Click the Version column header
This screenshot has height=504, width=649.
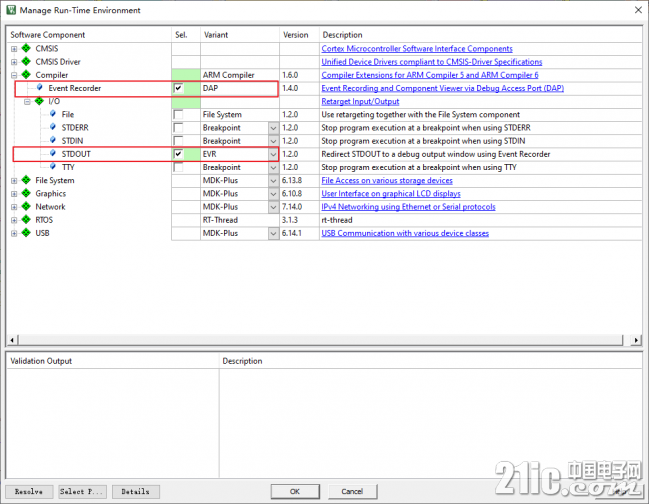point(299,35)
